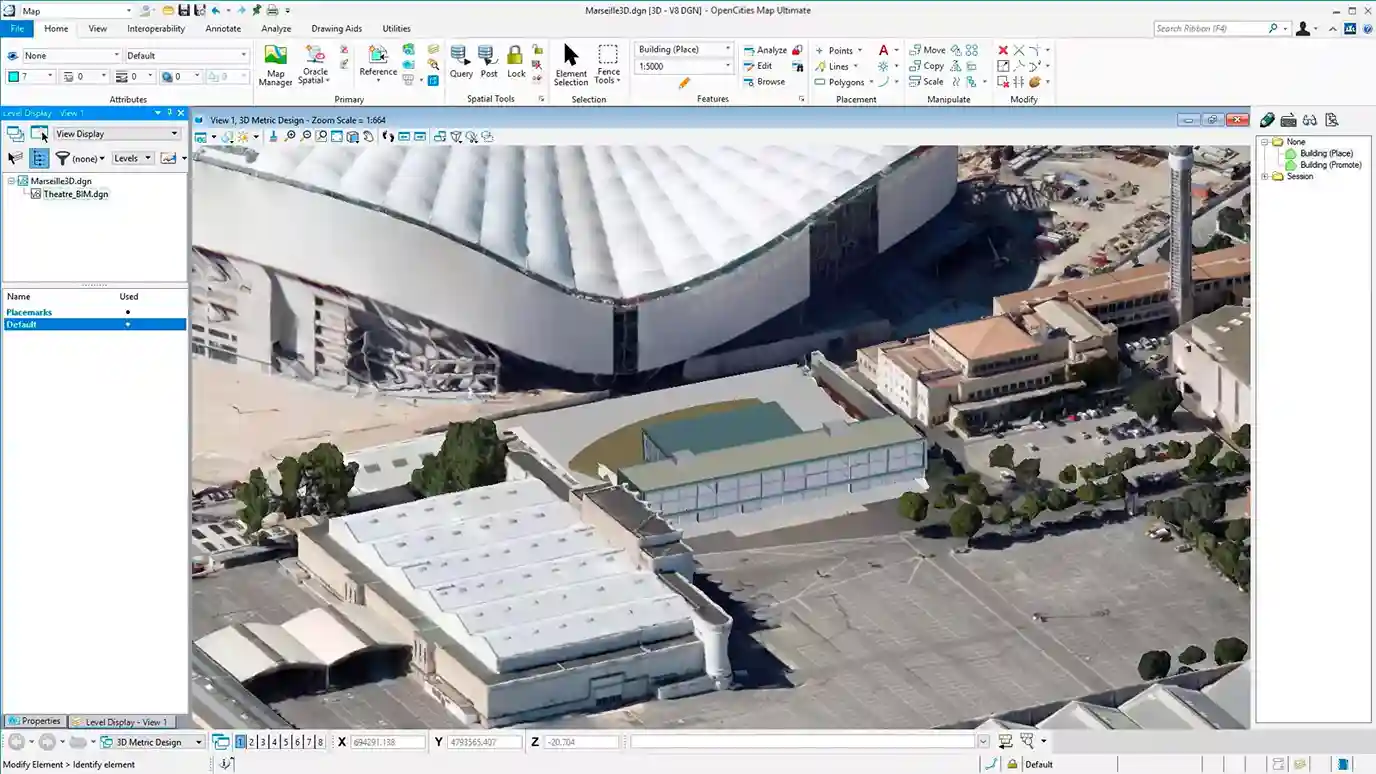Click the Post database icon
This screenshot has width=1376, height=774.
coord(488,62)
